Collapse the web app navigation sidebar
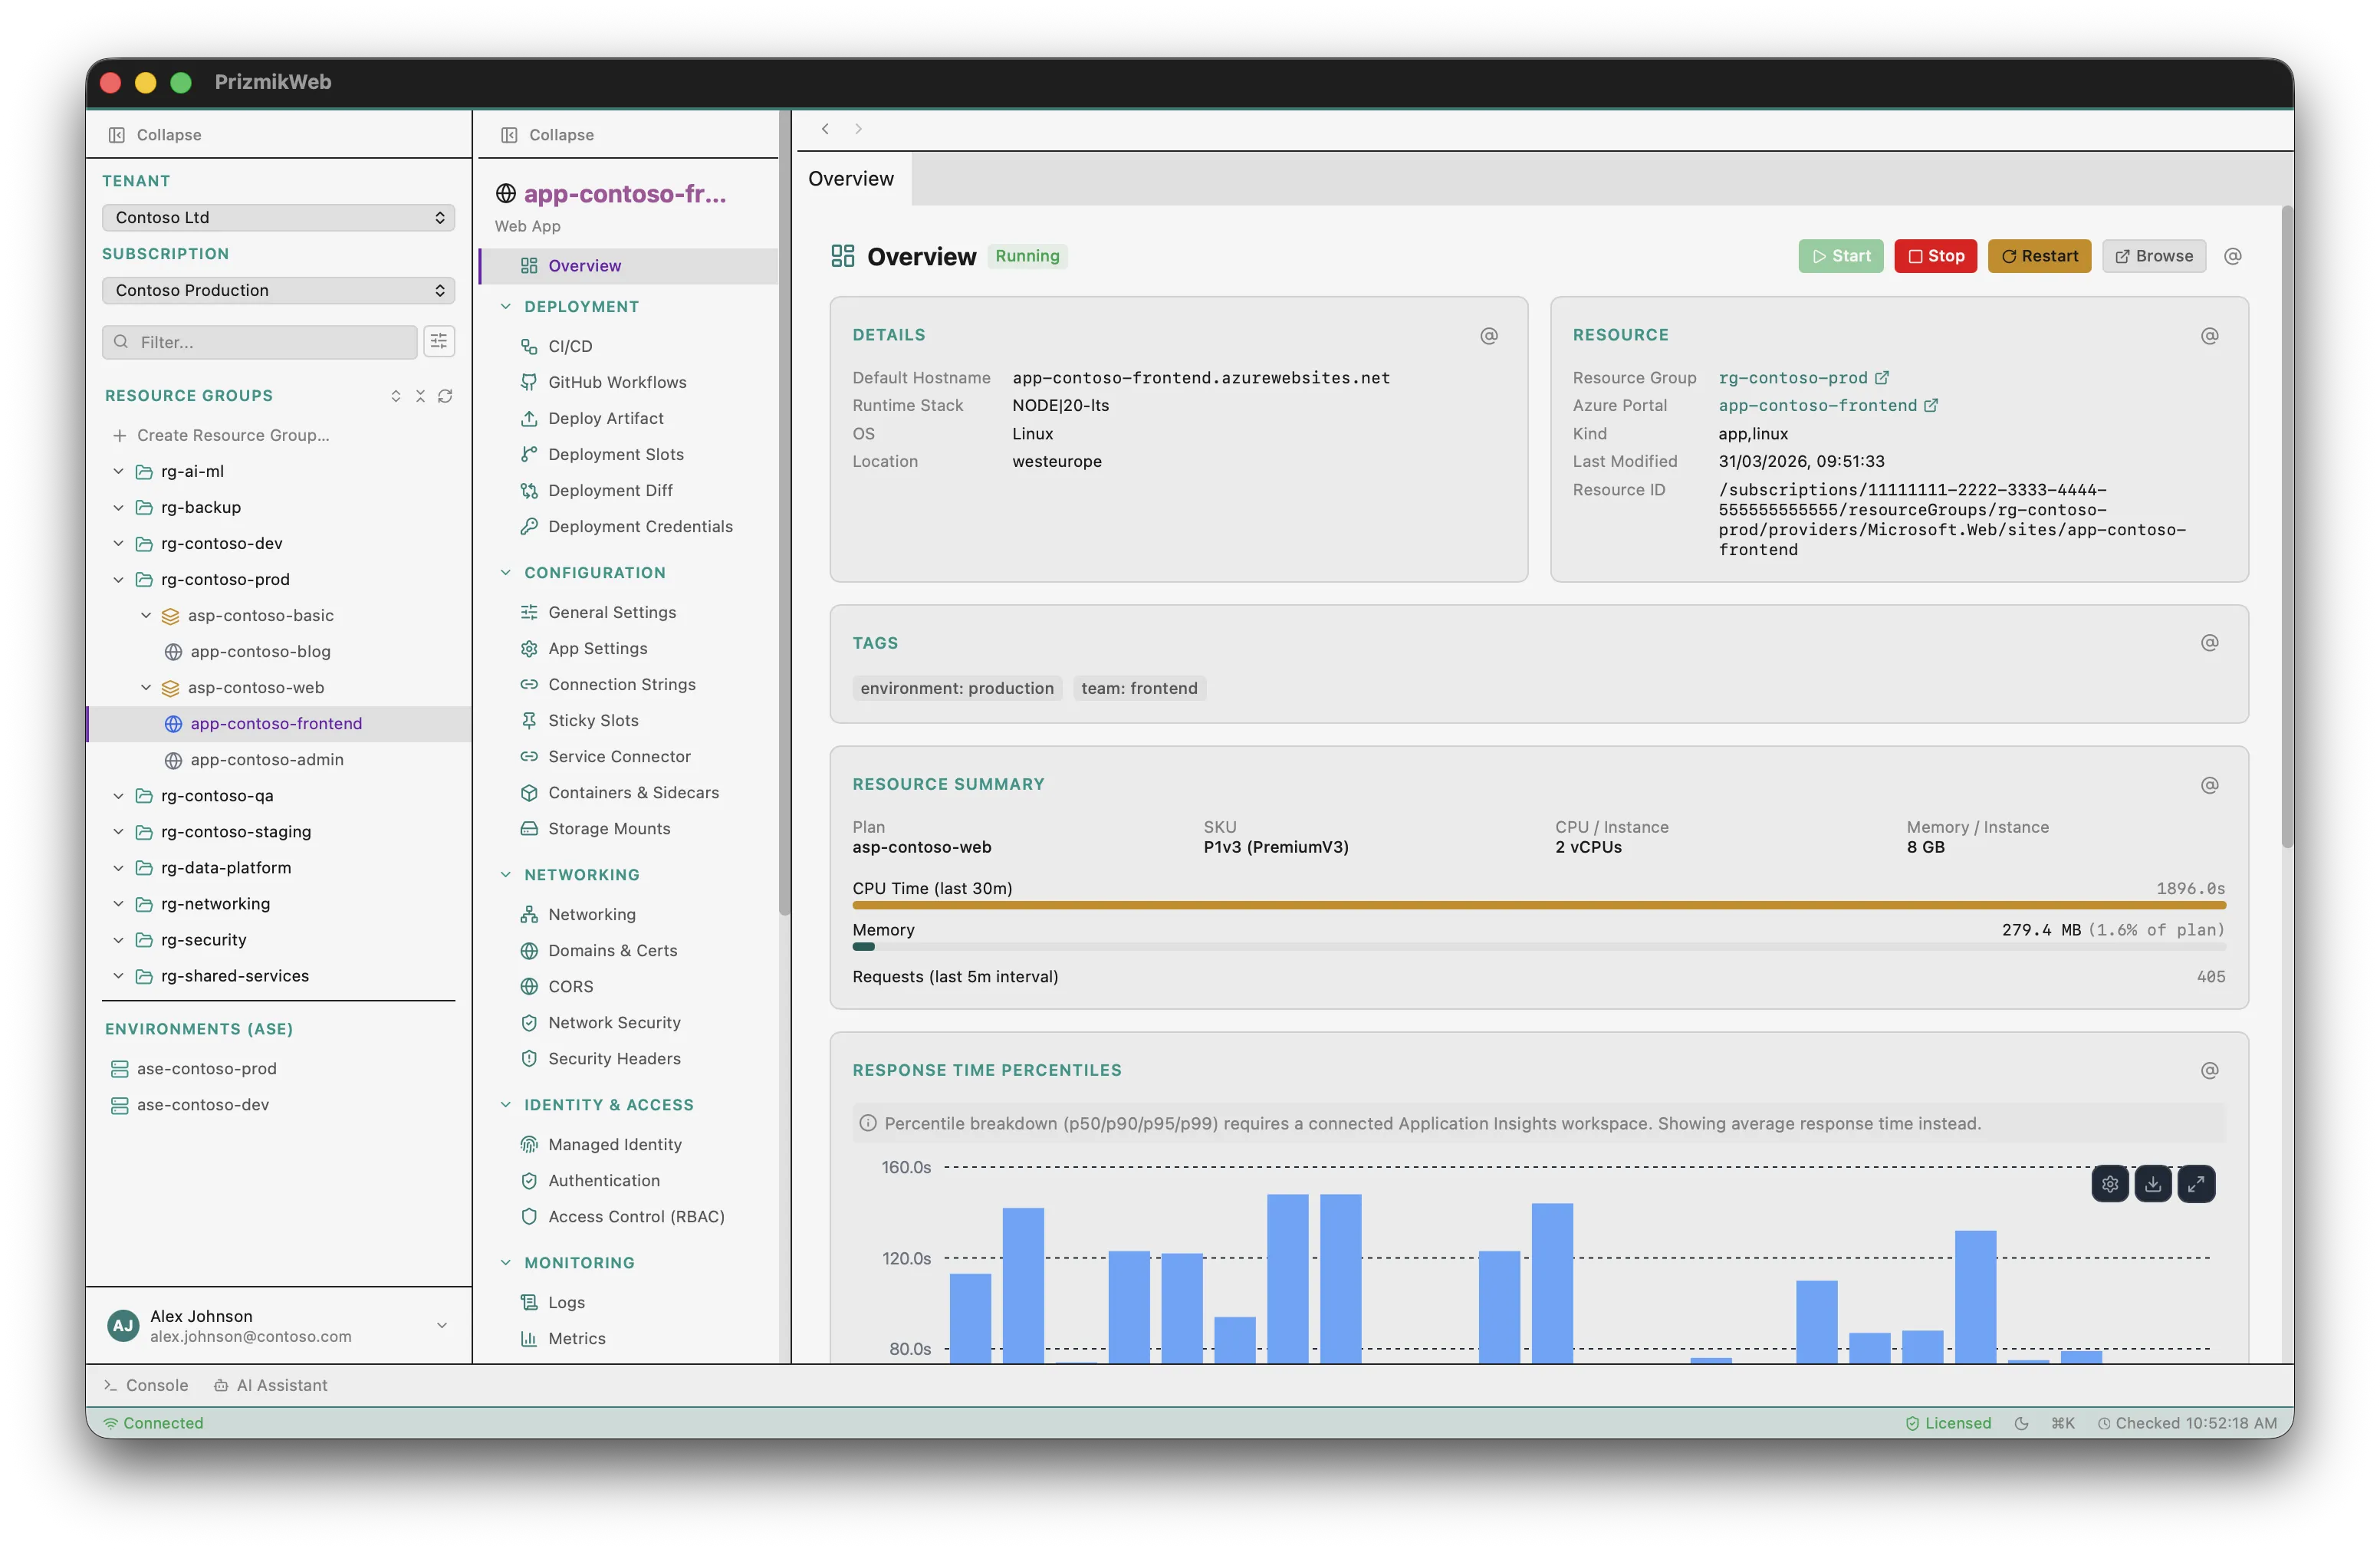This screenshot has height=1552, width=2380. [545, 134]
